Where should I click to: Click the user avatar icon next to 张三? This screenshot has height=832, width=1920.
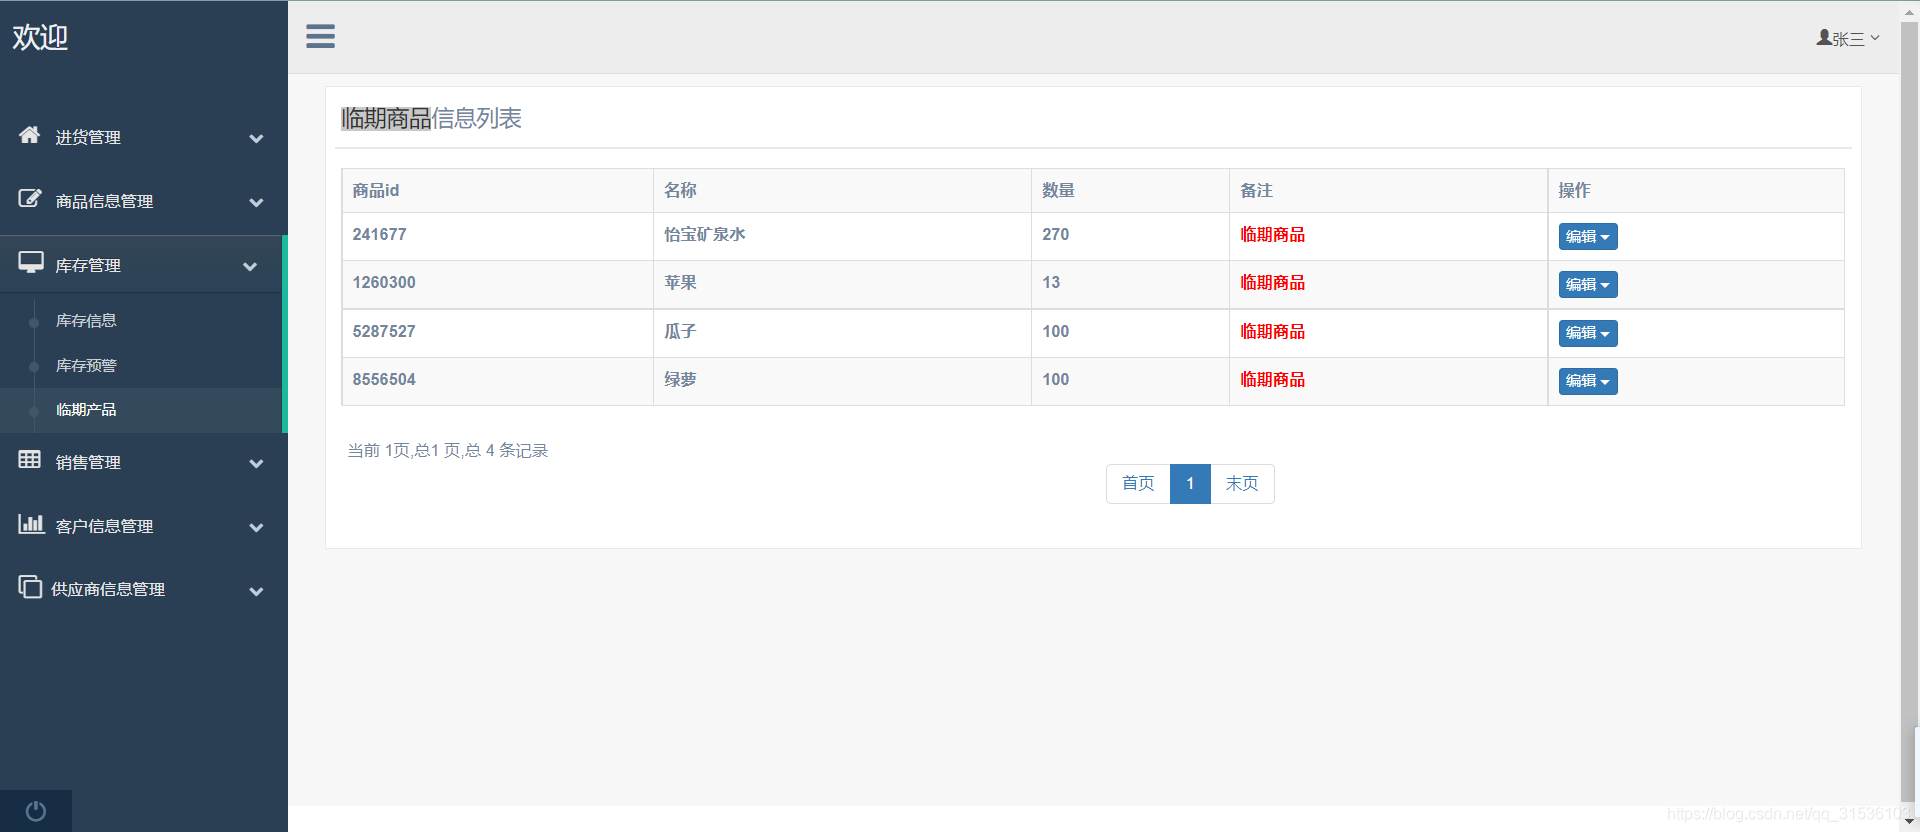pyautogui.click(x=1824, y=37)
